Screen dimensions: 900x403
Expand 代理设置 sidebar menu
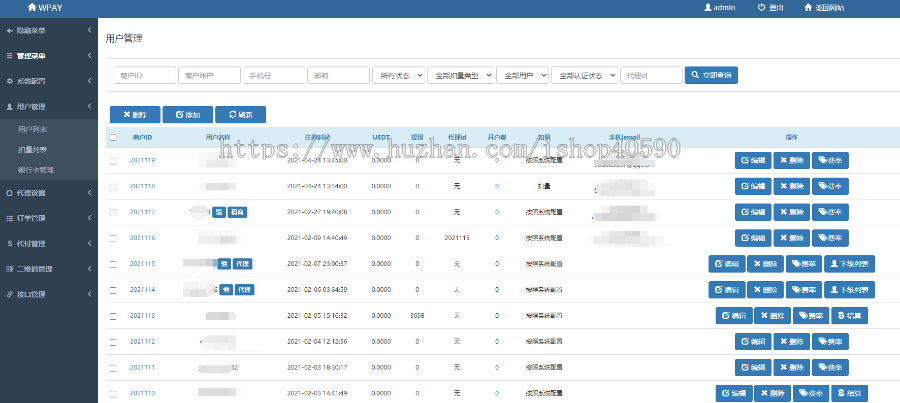(48, 193)
